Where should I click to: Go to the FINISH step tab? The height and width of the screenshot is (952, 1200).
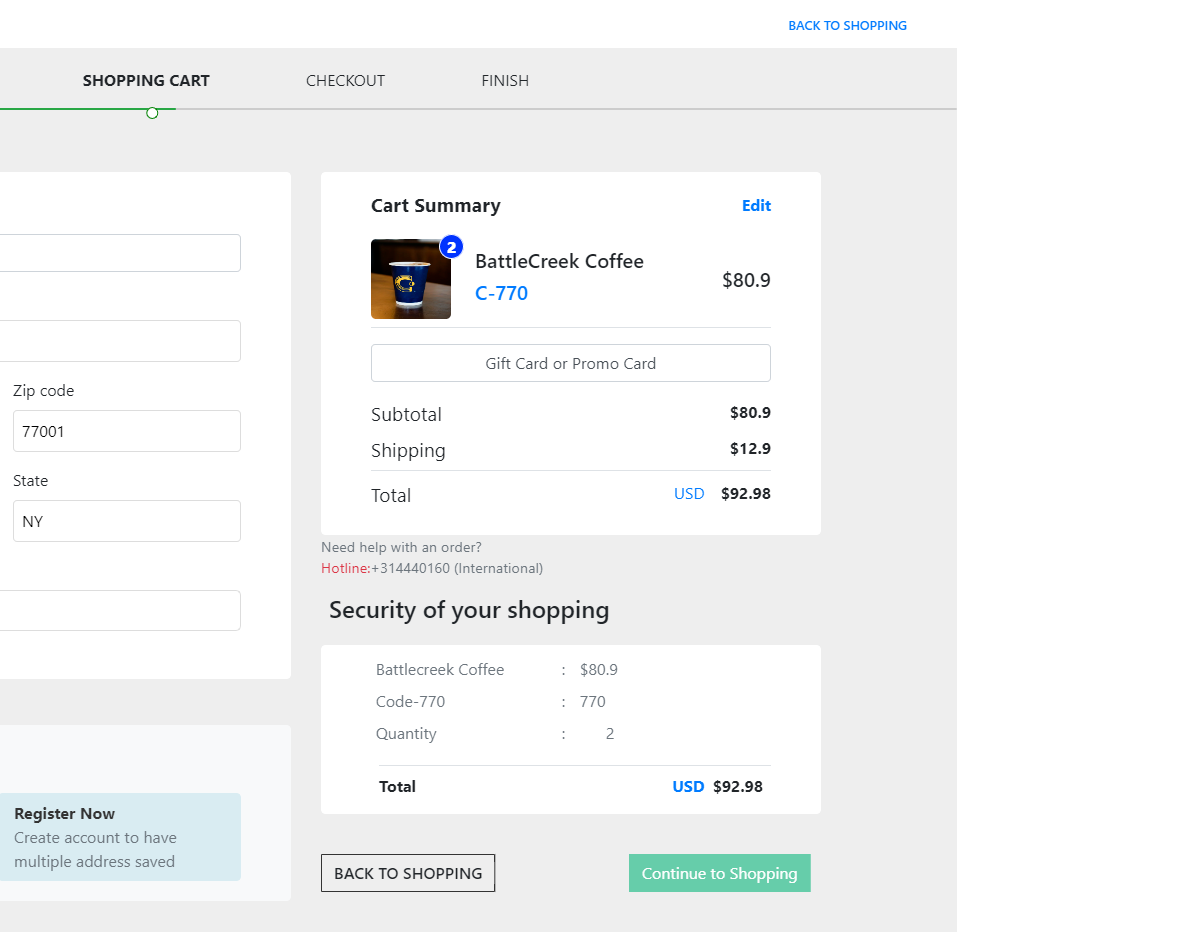pyautogui.click(x=505, y=81)
